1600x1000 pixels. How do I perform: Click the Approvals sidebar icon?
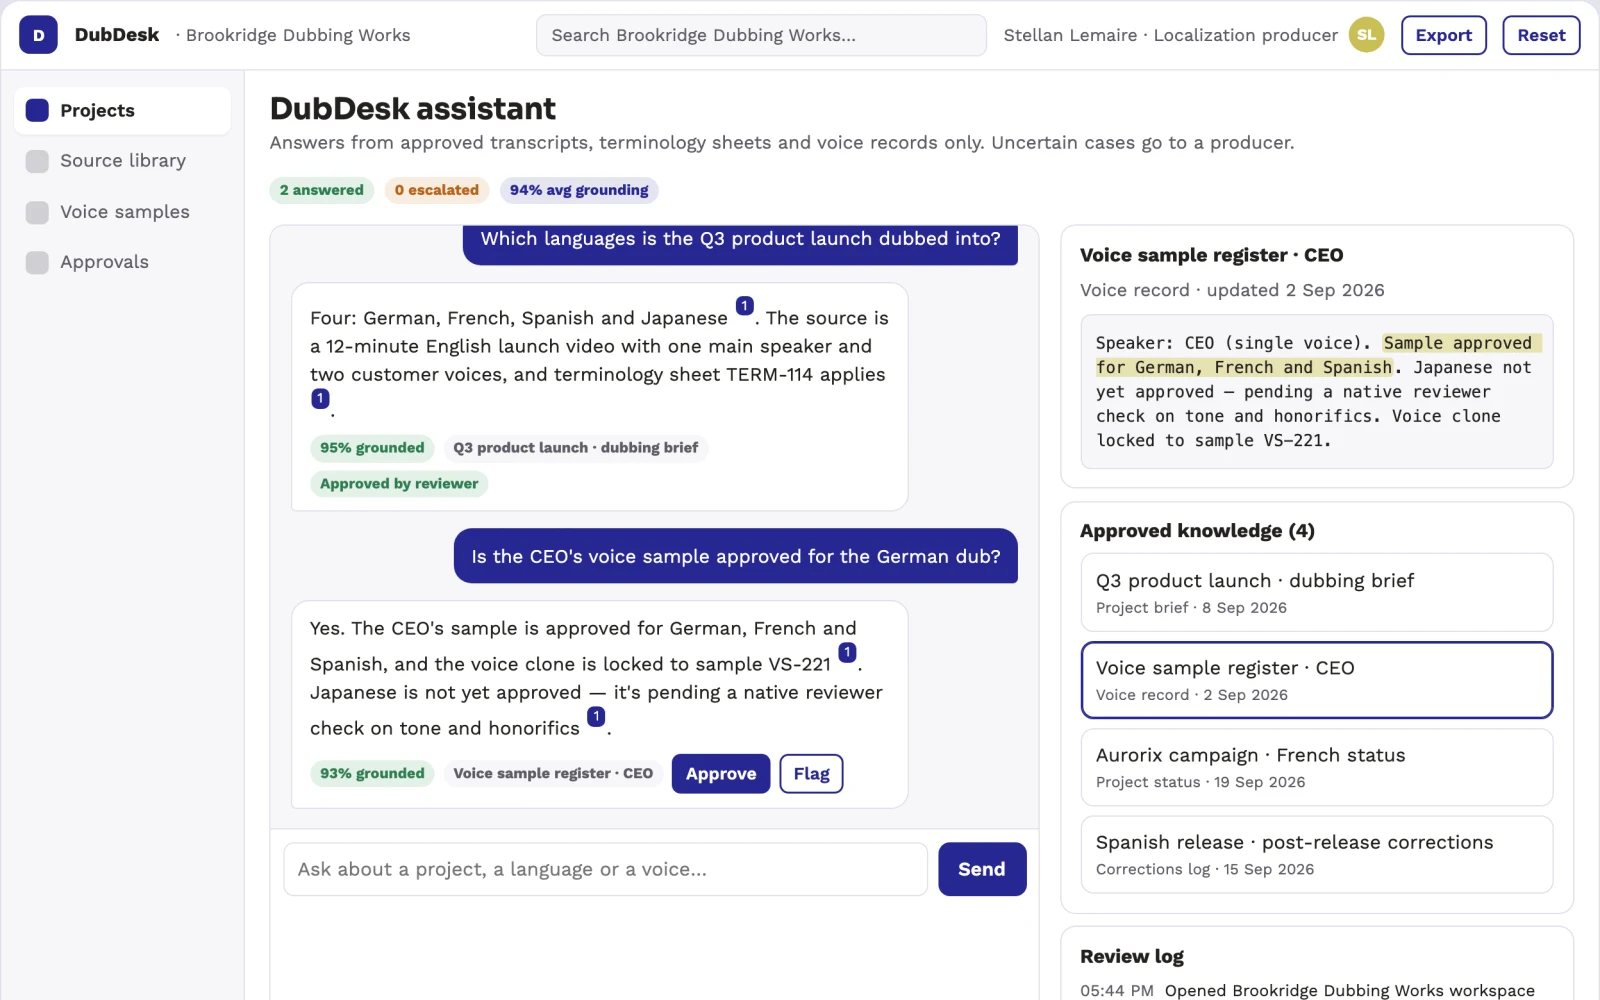pos(37,262)
